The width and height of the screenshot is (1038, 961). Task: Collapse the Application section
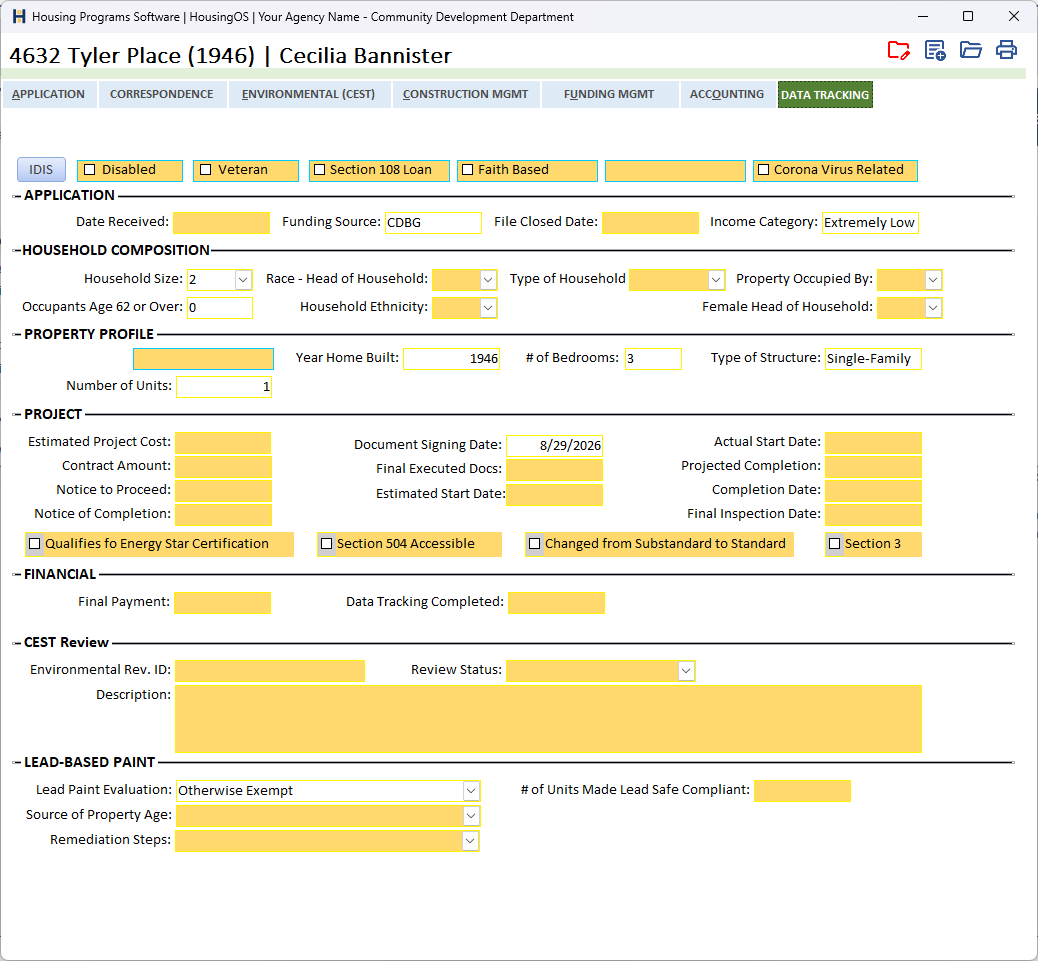click(x=17, y=197)
